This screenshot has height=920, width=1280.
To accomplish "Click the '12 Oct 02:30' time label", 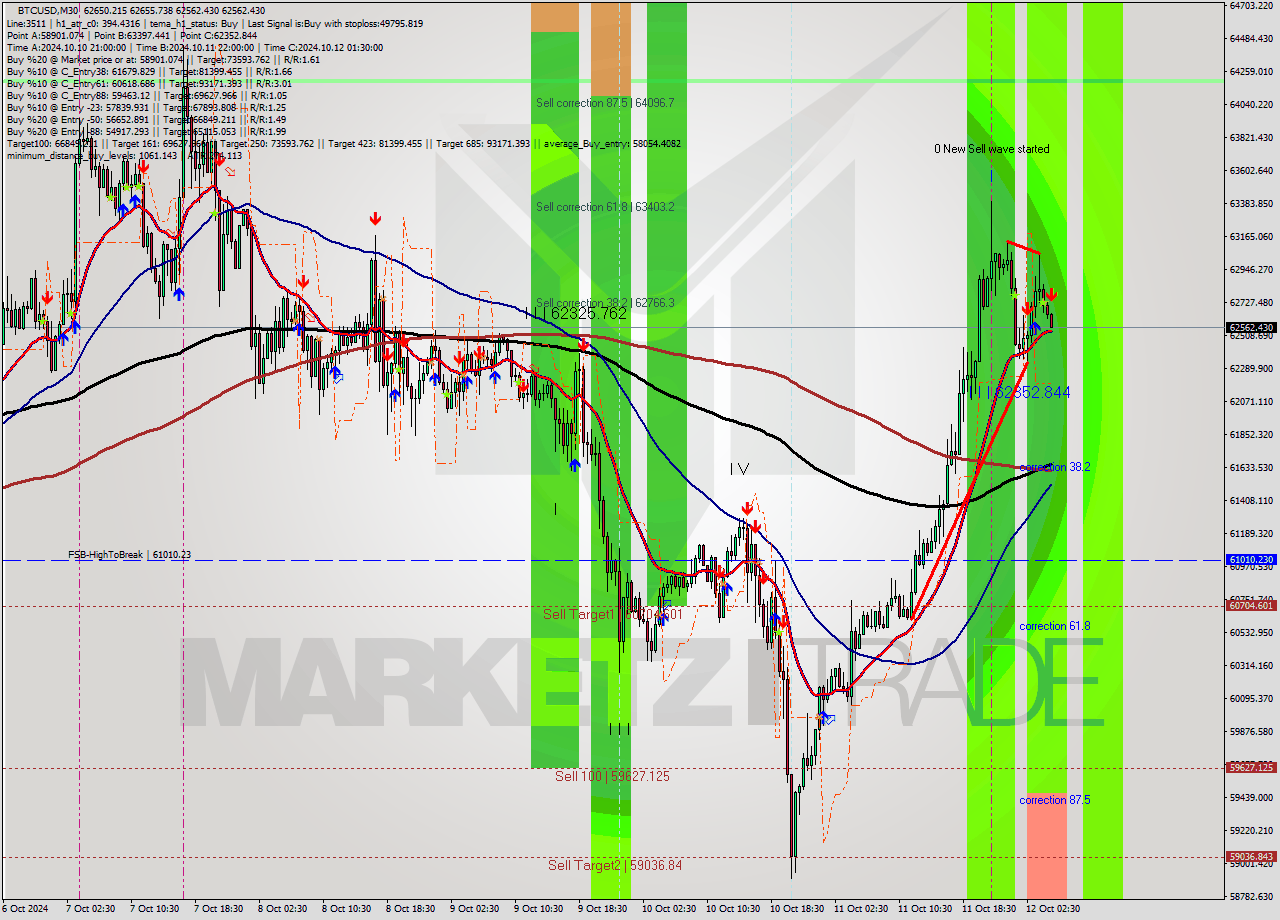I will tap(1051, 909).
